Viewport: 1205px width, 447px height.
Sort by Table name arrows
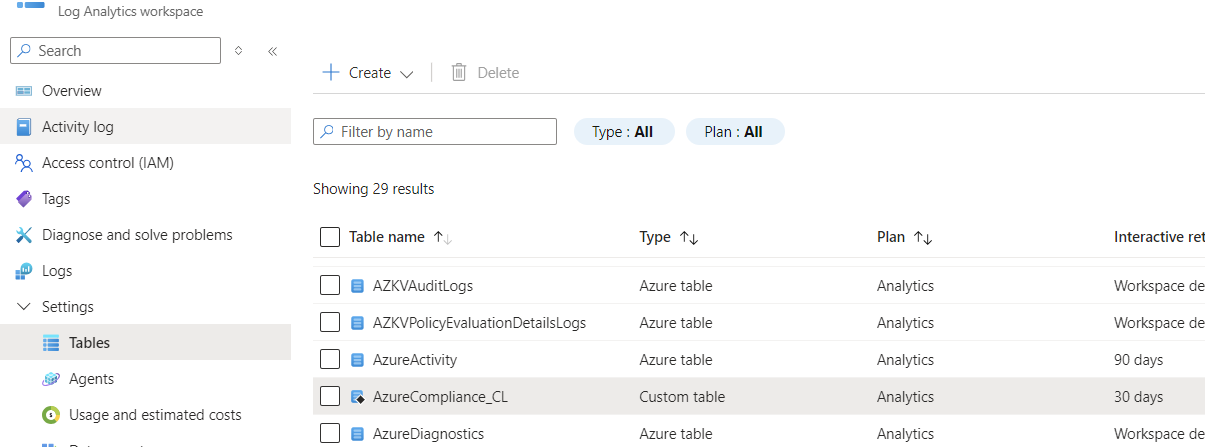coord(443,237)
